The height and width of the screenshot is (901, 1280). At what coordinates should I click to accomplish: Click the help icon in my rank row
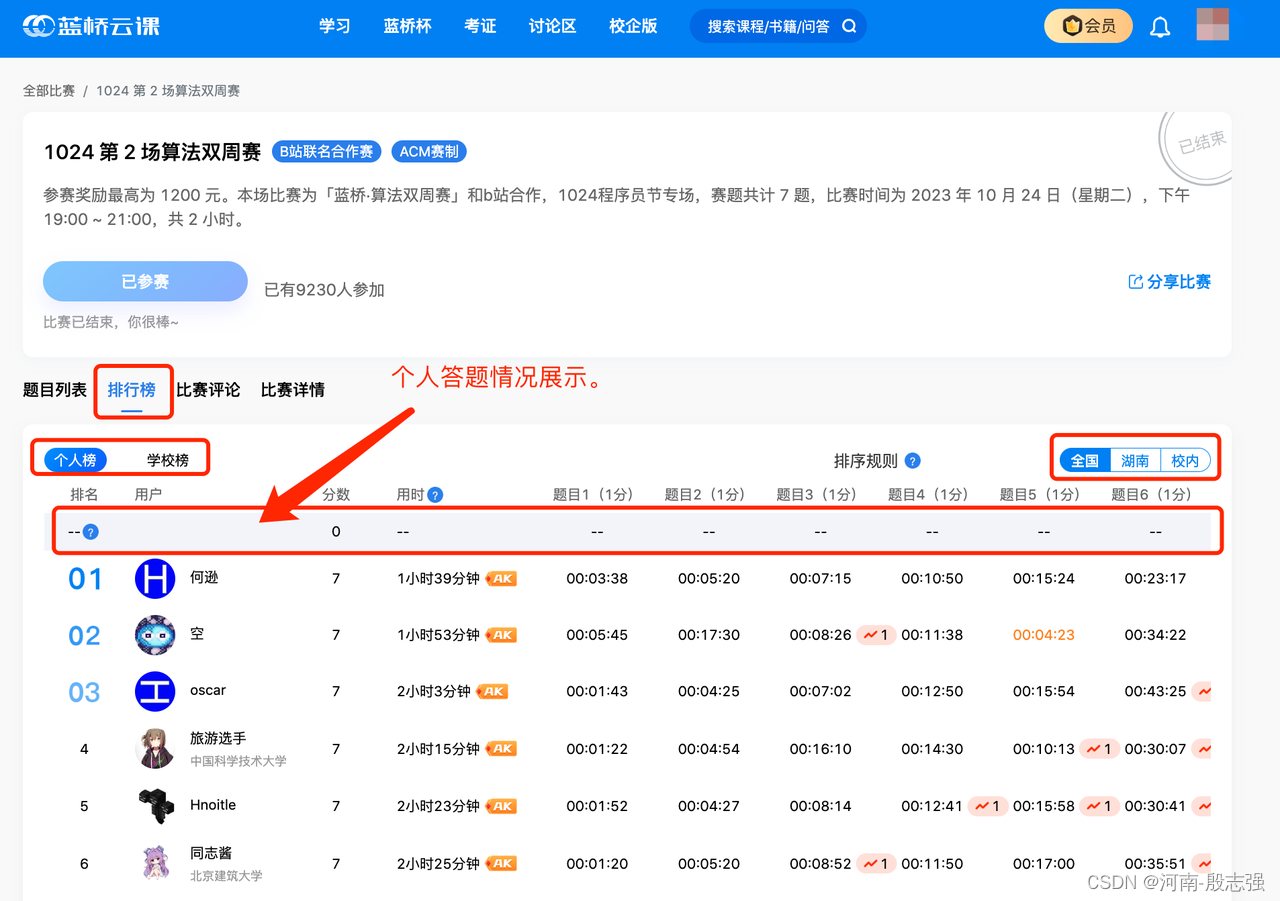(x=90, y=532)
